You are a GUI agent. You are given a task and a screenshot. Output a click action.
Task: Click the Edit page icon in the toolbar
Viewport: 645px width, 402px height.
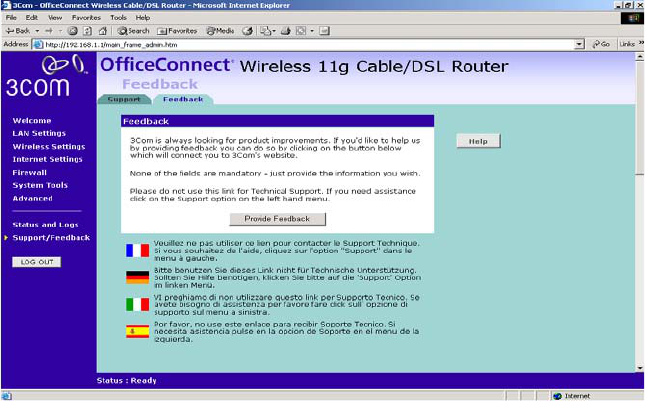[301, 31]
